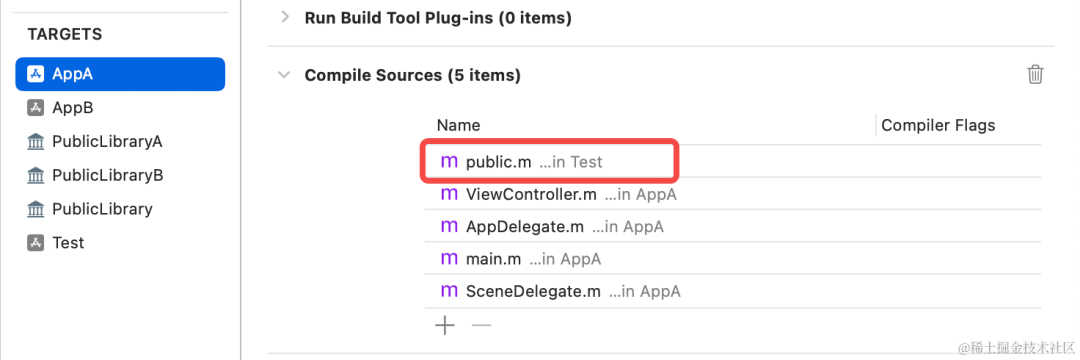Select the Test target

click(x=120, y=243)
